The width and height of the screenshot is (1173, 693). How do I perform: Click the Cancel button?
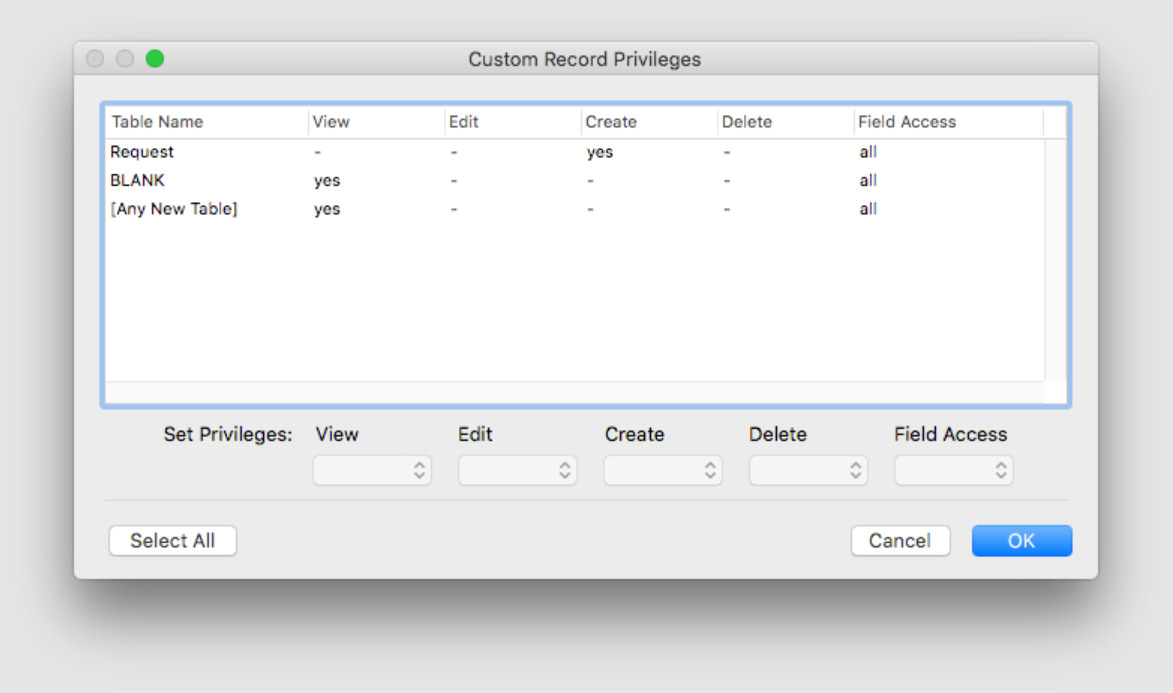(900, 541)
